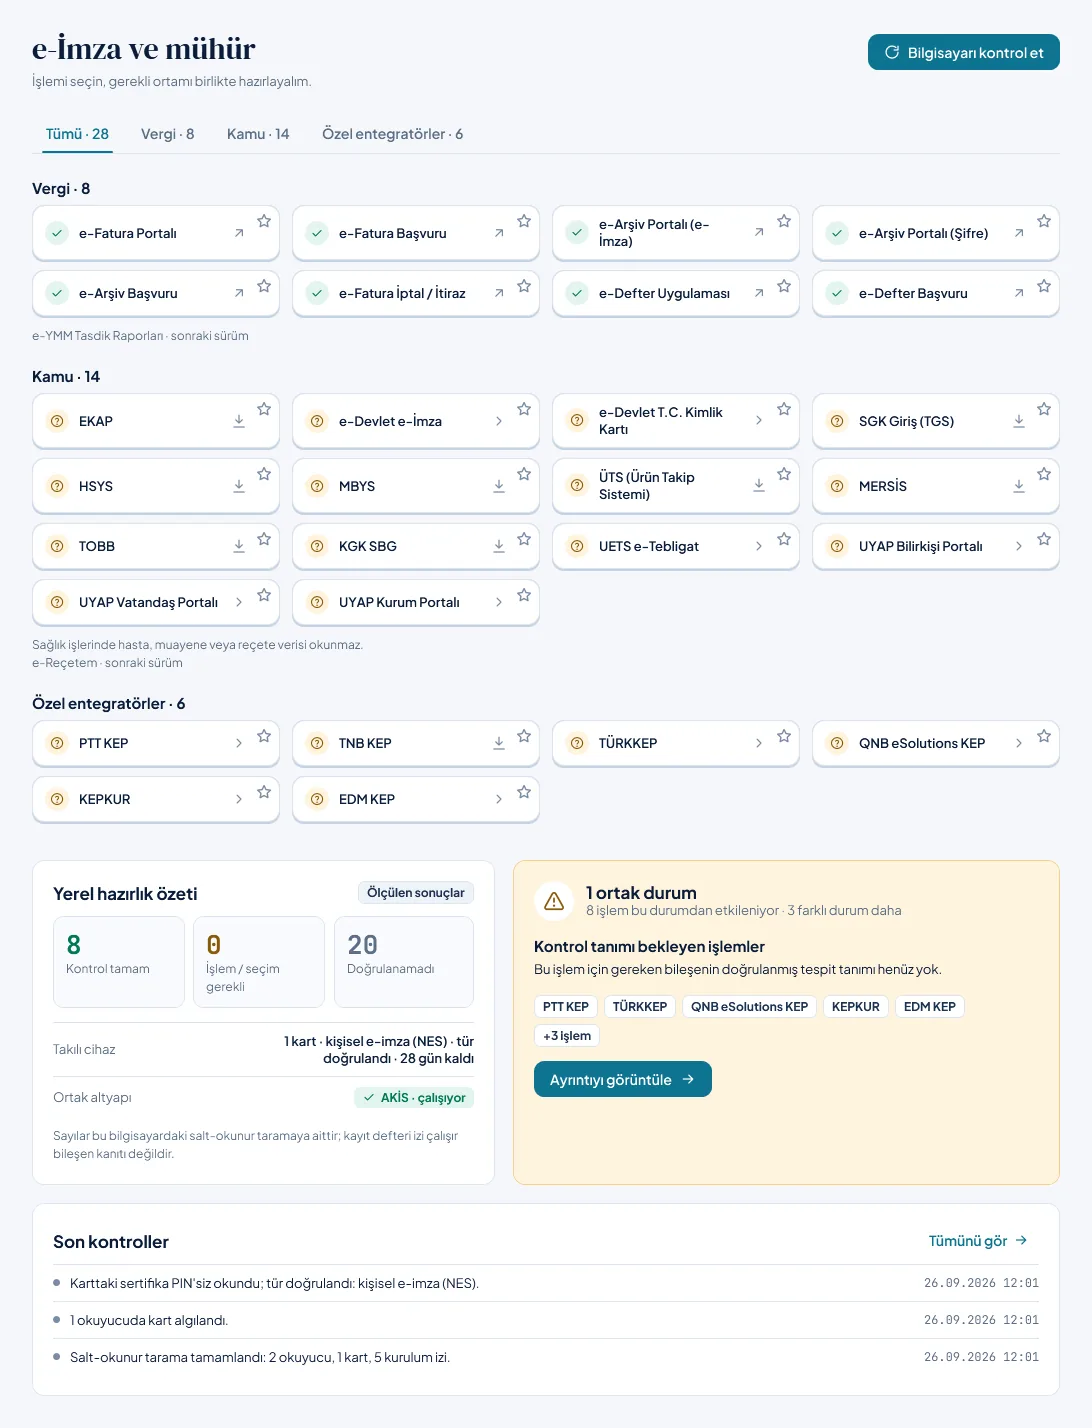The width and height of the screenshot is (1092, 1428).
Task: Click download icon on MERSİS card
Action: 1019,486
